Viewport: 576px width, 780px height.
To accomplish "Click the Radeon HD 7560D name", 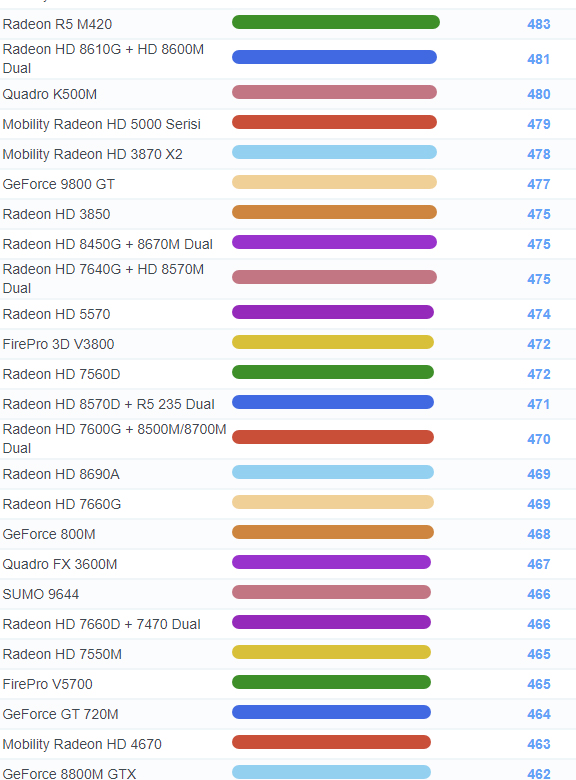I will [61, 374].
